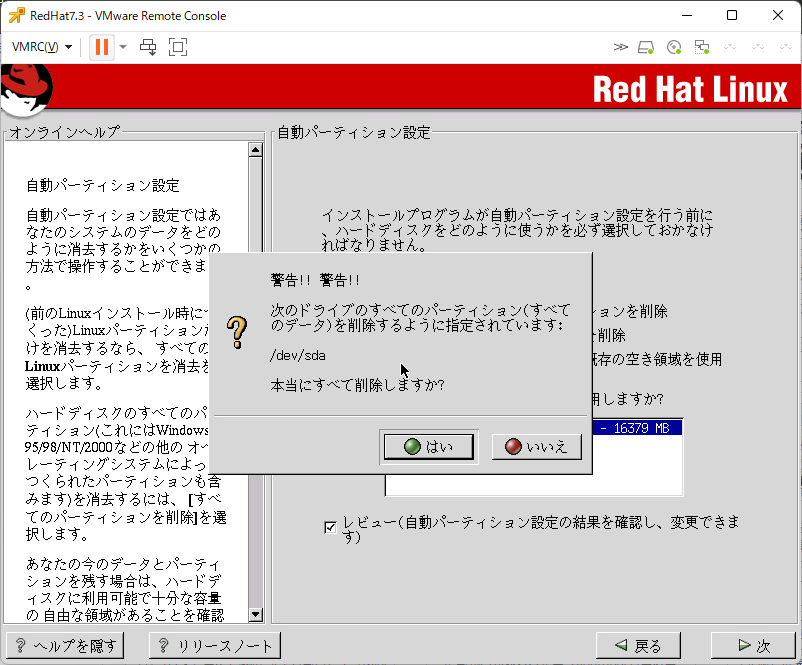Viewport: 802px width, 665px height.
Task: Close the VMware Remote Console window
Action: 778,15
